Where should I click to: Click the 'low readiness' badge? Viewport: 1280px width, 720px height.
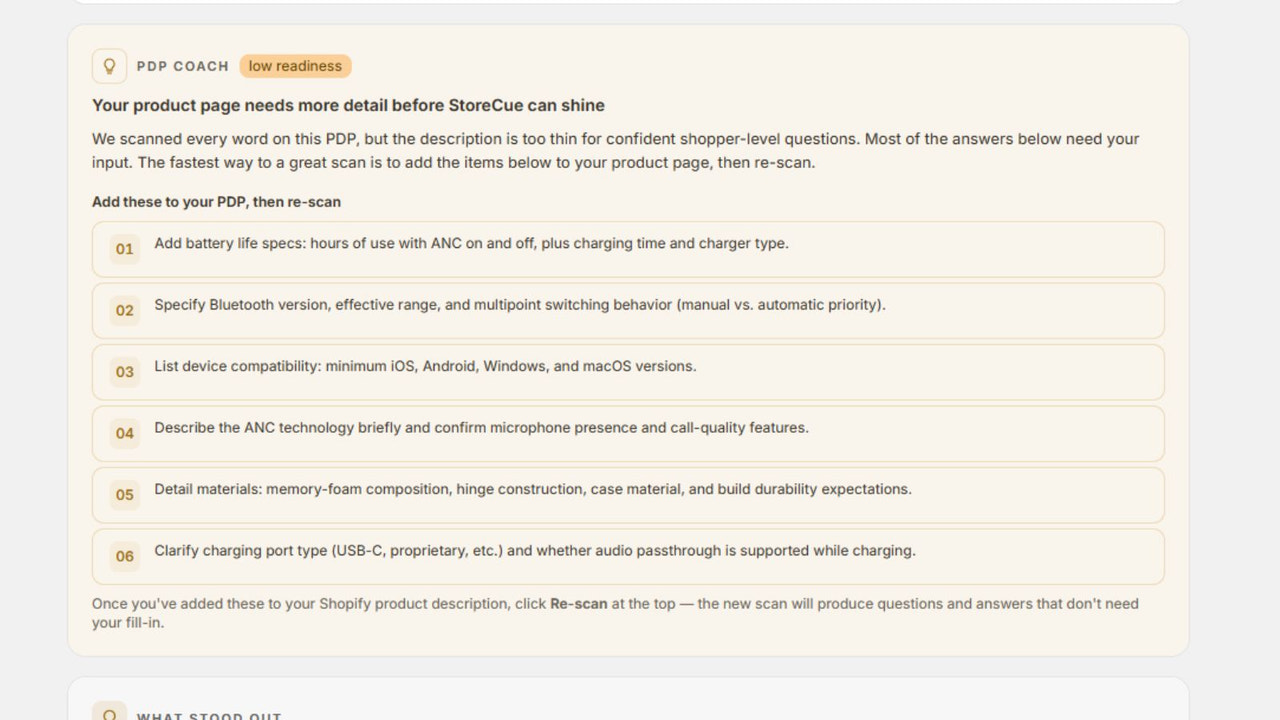[x=295, y=66]
